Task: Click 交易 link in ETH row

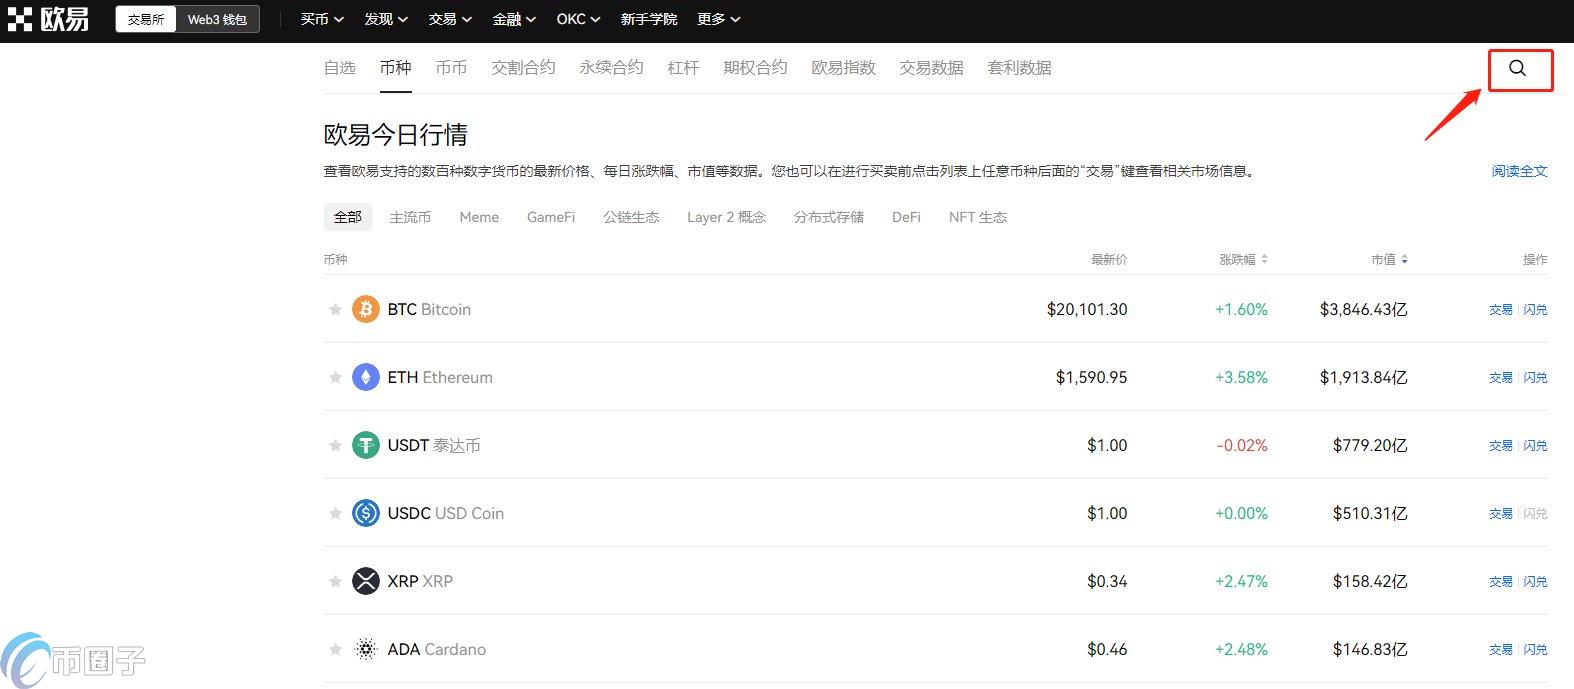Action: pos(1501,378)
